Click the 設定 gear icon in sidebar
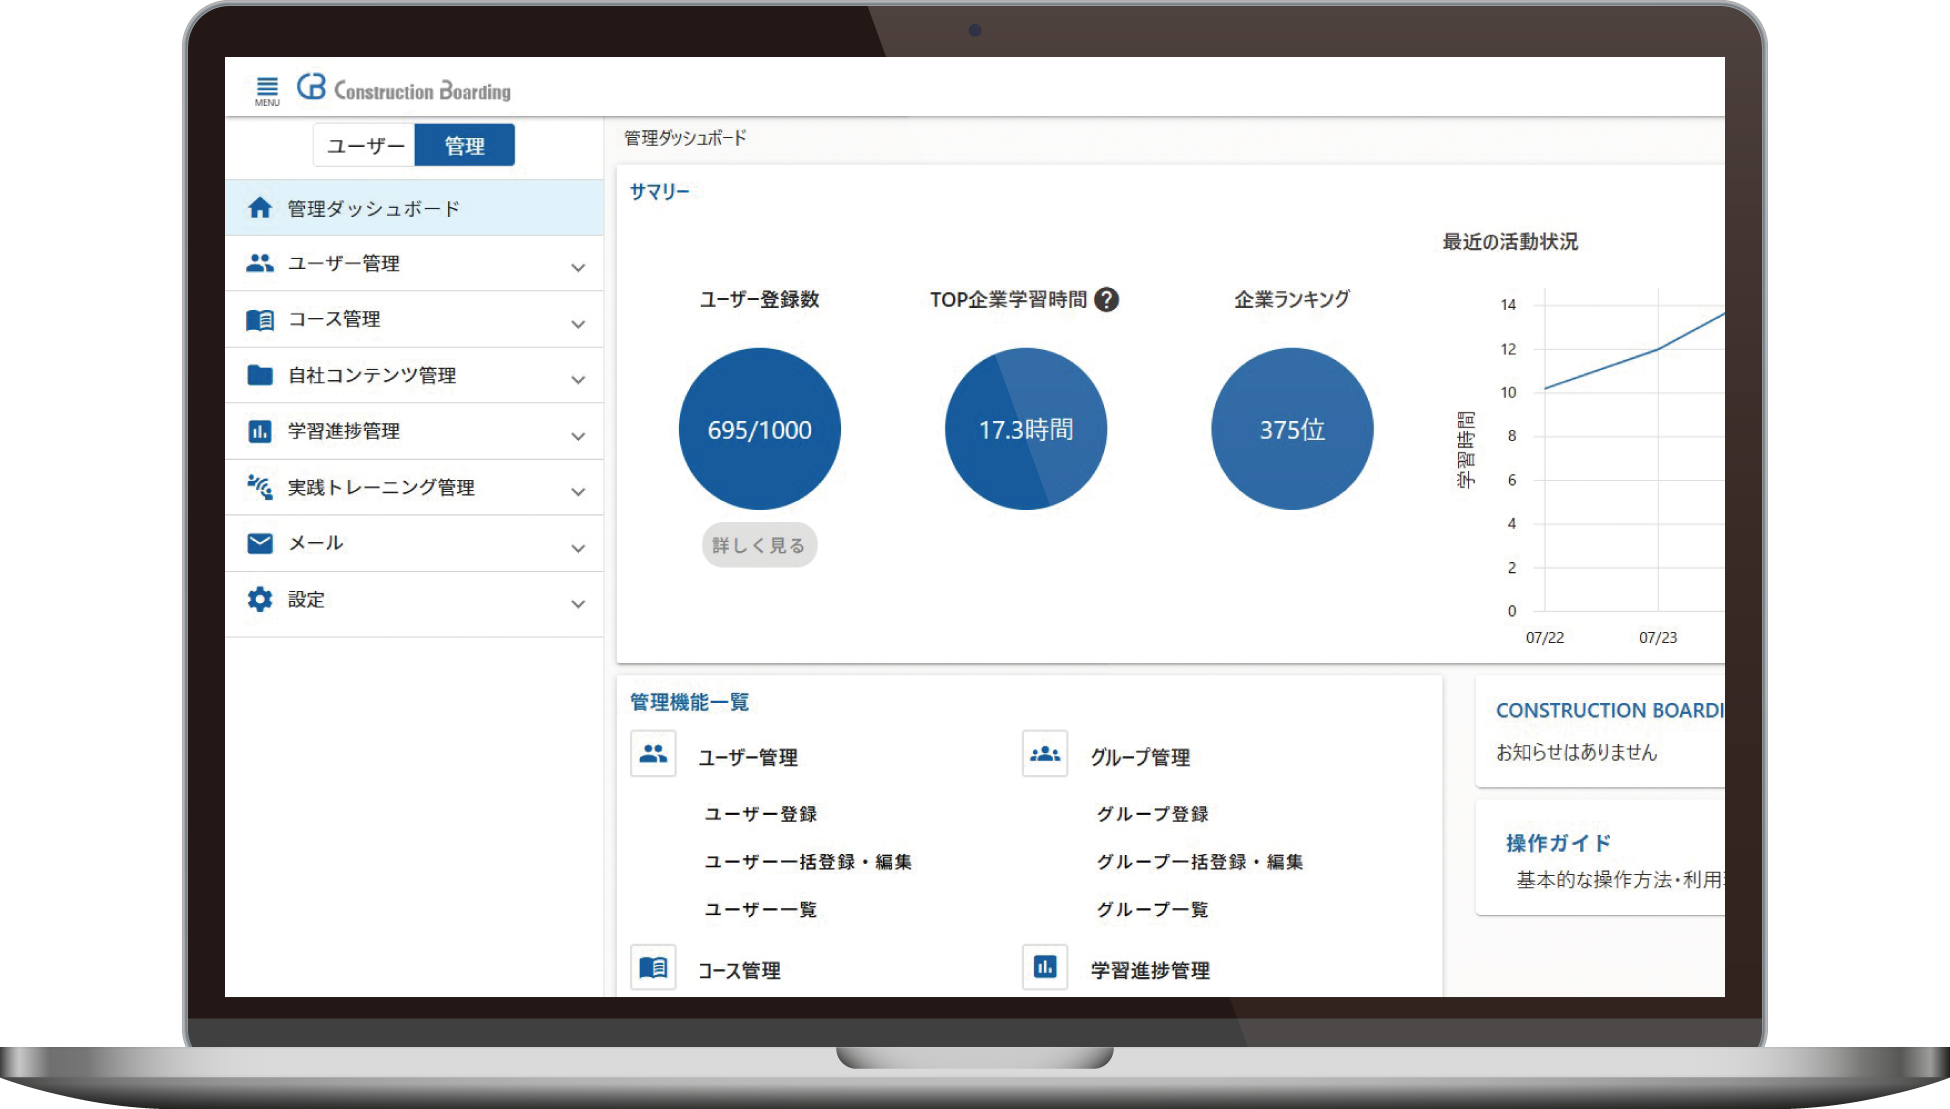This screenshot has height=1109, width=1950. click(260, 599)
